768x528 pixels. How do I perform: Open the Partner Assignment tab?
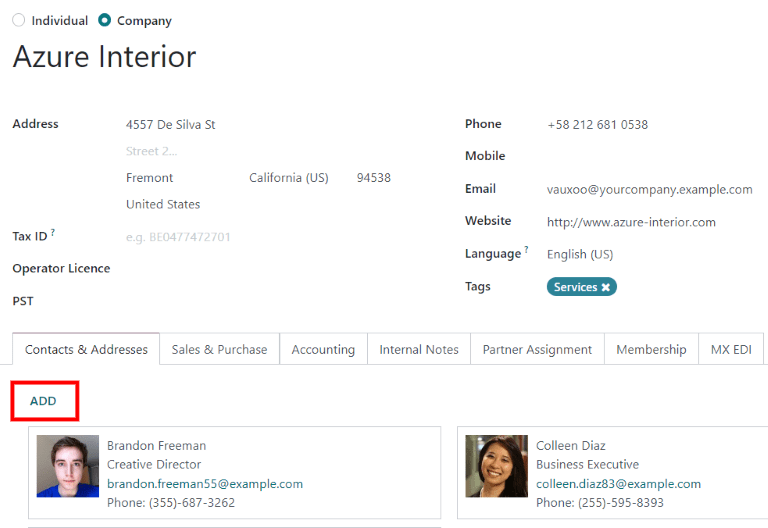coord(537,350)
